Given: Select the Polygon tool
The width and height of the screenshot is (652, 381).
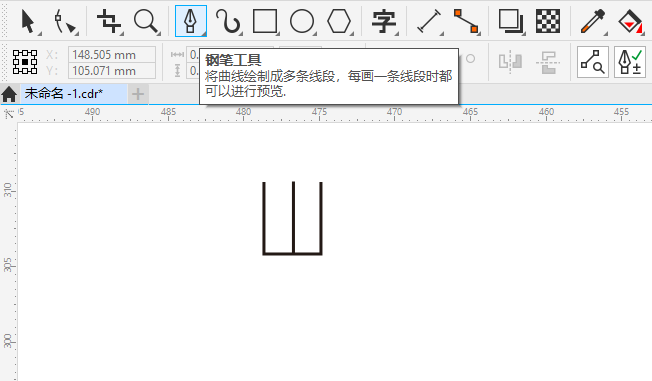Looking at the screenshot, I should click(x=339, y=21).
